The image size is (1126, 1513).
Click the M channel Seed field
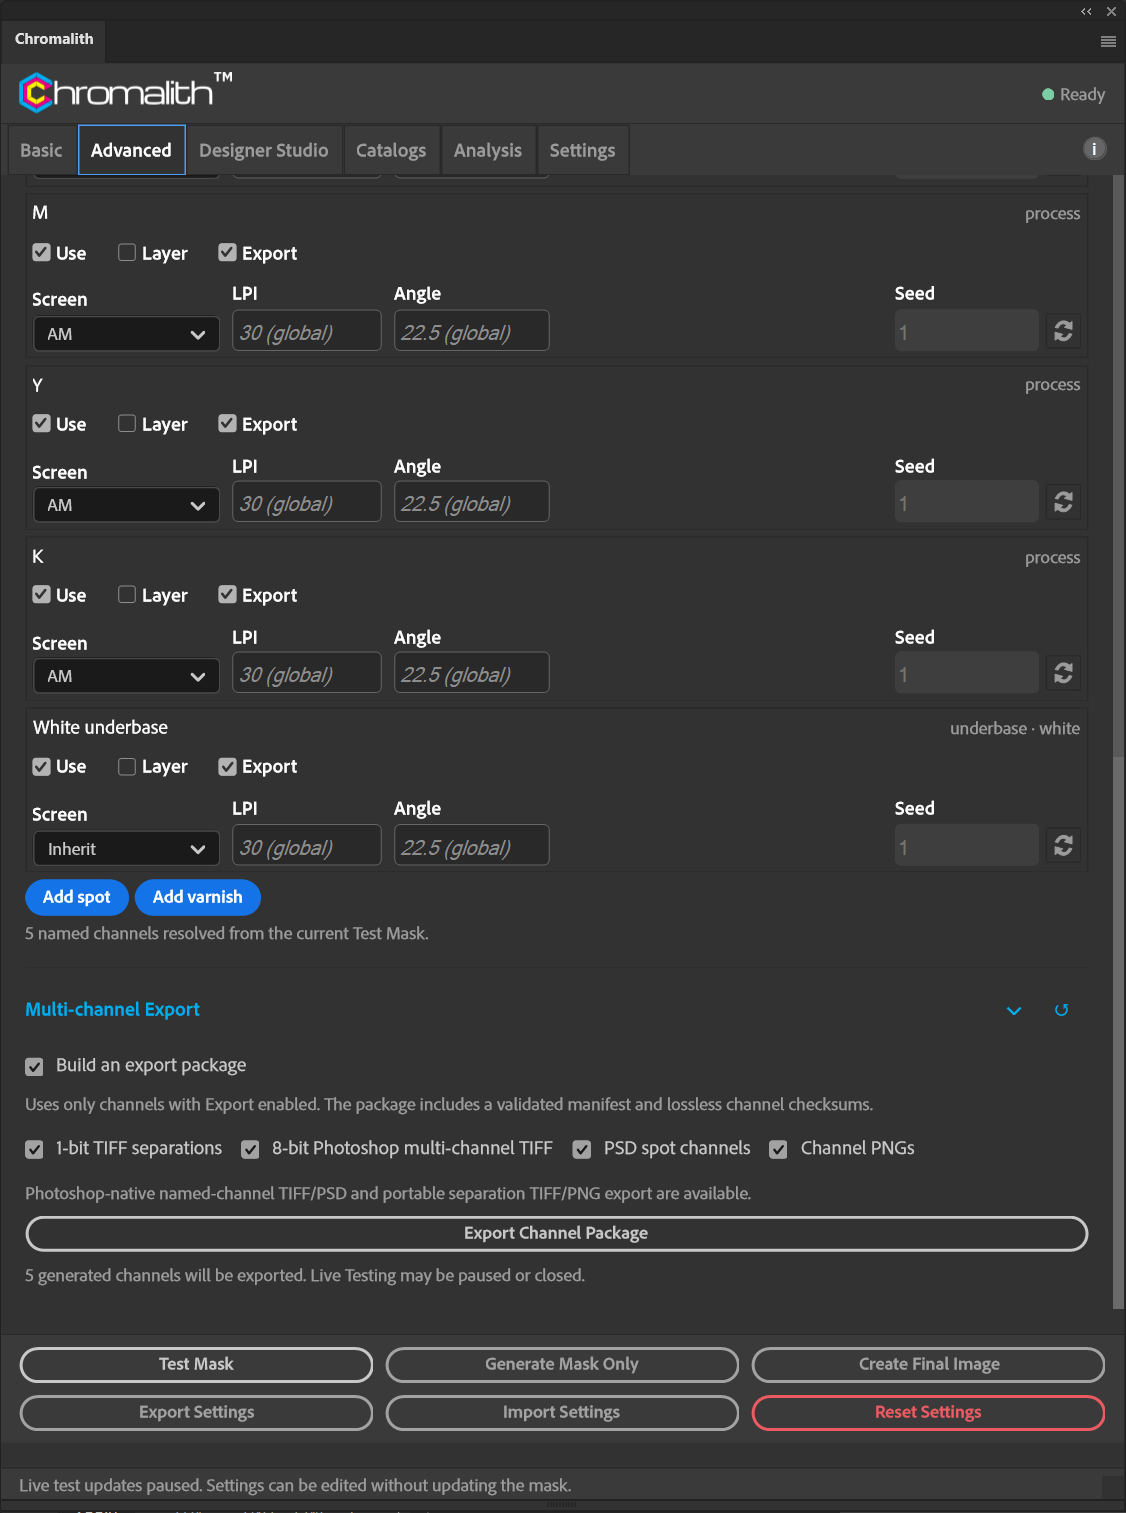967,331
